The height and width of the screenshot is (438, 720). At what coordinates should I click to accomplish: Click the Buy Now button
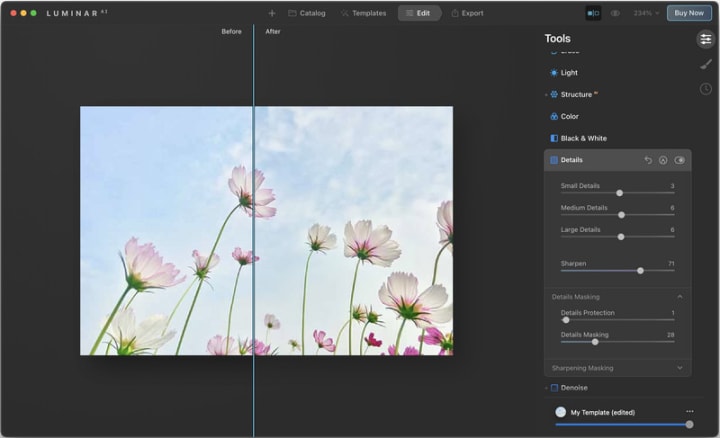click(688, 13)
